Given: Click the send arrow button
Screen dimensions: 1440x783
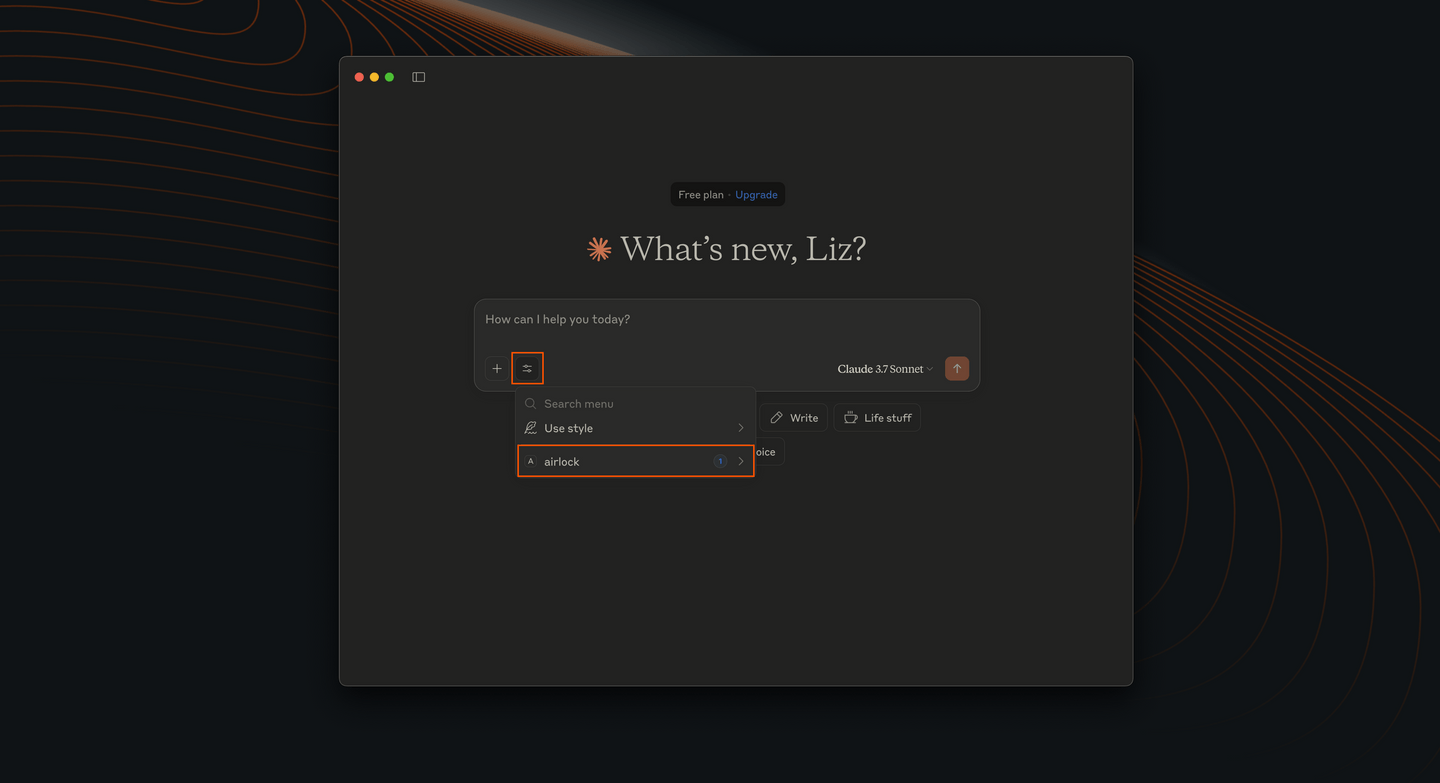Looking at the screenshot, I should pos(956,368).
